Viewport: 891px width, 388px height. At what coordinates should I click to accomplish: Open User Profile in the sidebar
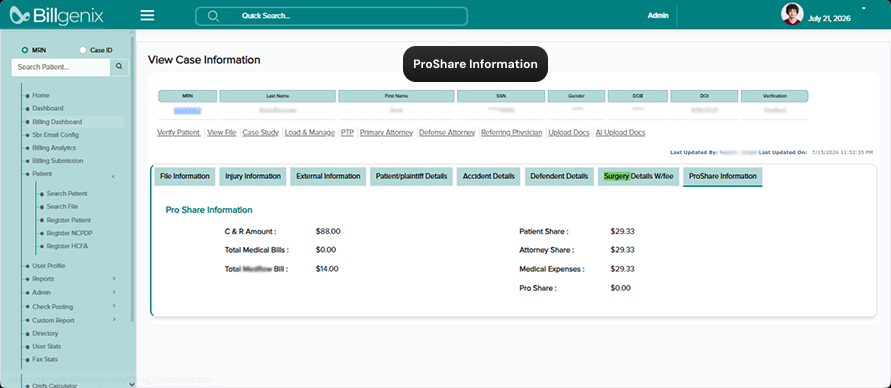(x=49, y=266)
